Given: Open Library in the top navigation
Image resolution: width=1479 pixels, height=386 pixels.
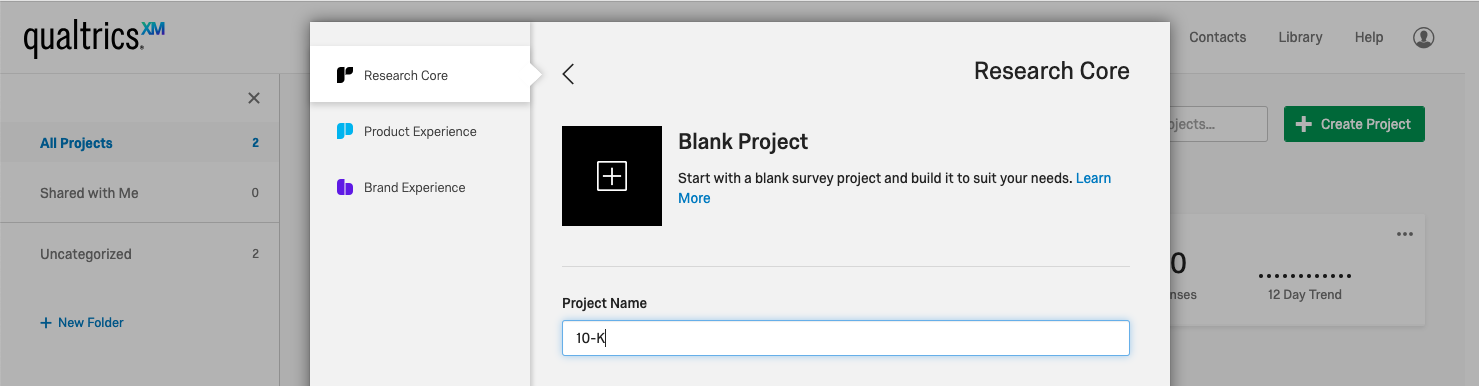Looking at the screenshot, I should (x=1300, y=37).
